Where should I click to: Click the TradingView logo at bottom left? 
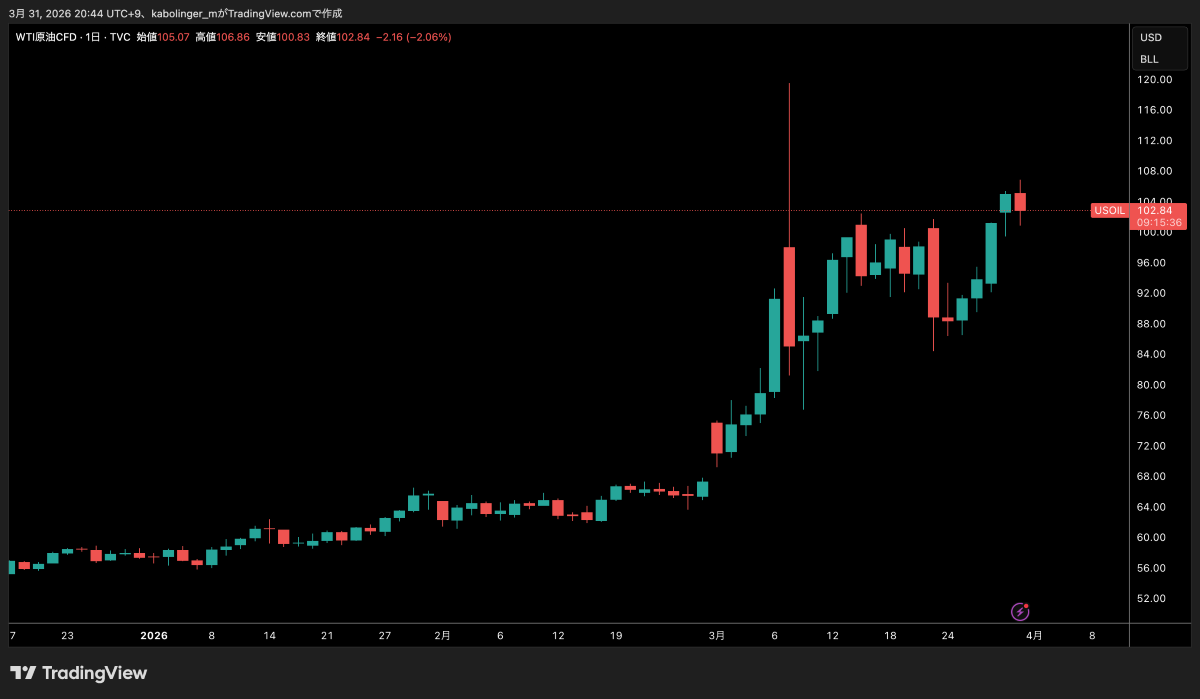(79, 673)
